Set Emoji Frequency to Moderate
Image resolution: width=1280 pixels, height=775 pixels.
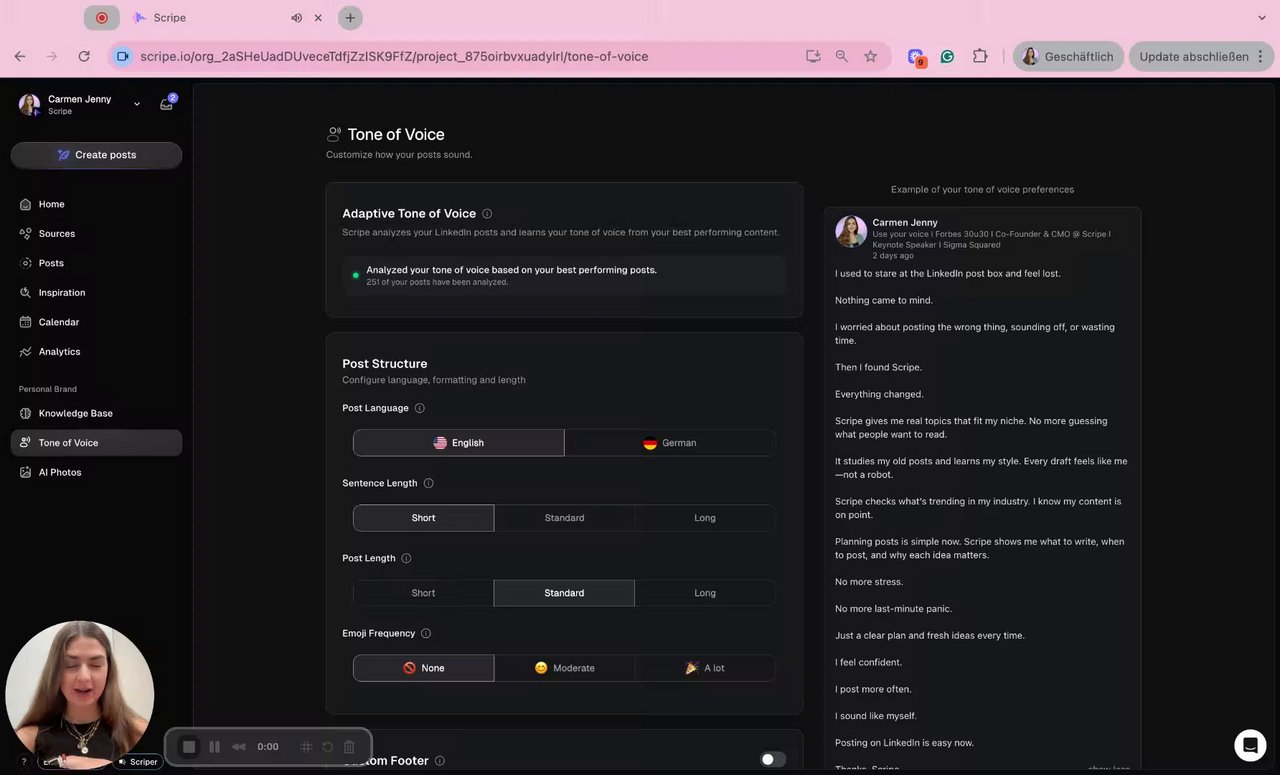[564, 668]
